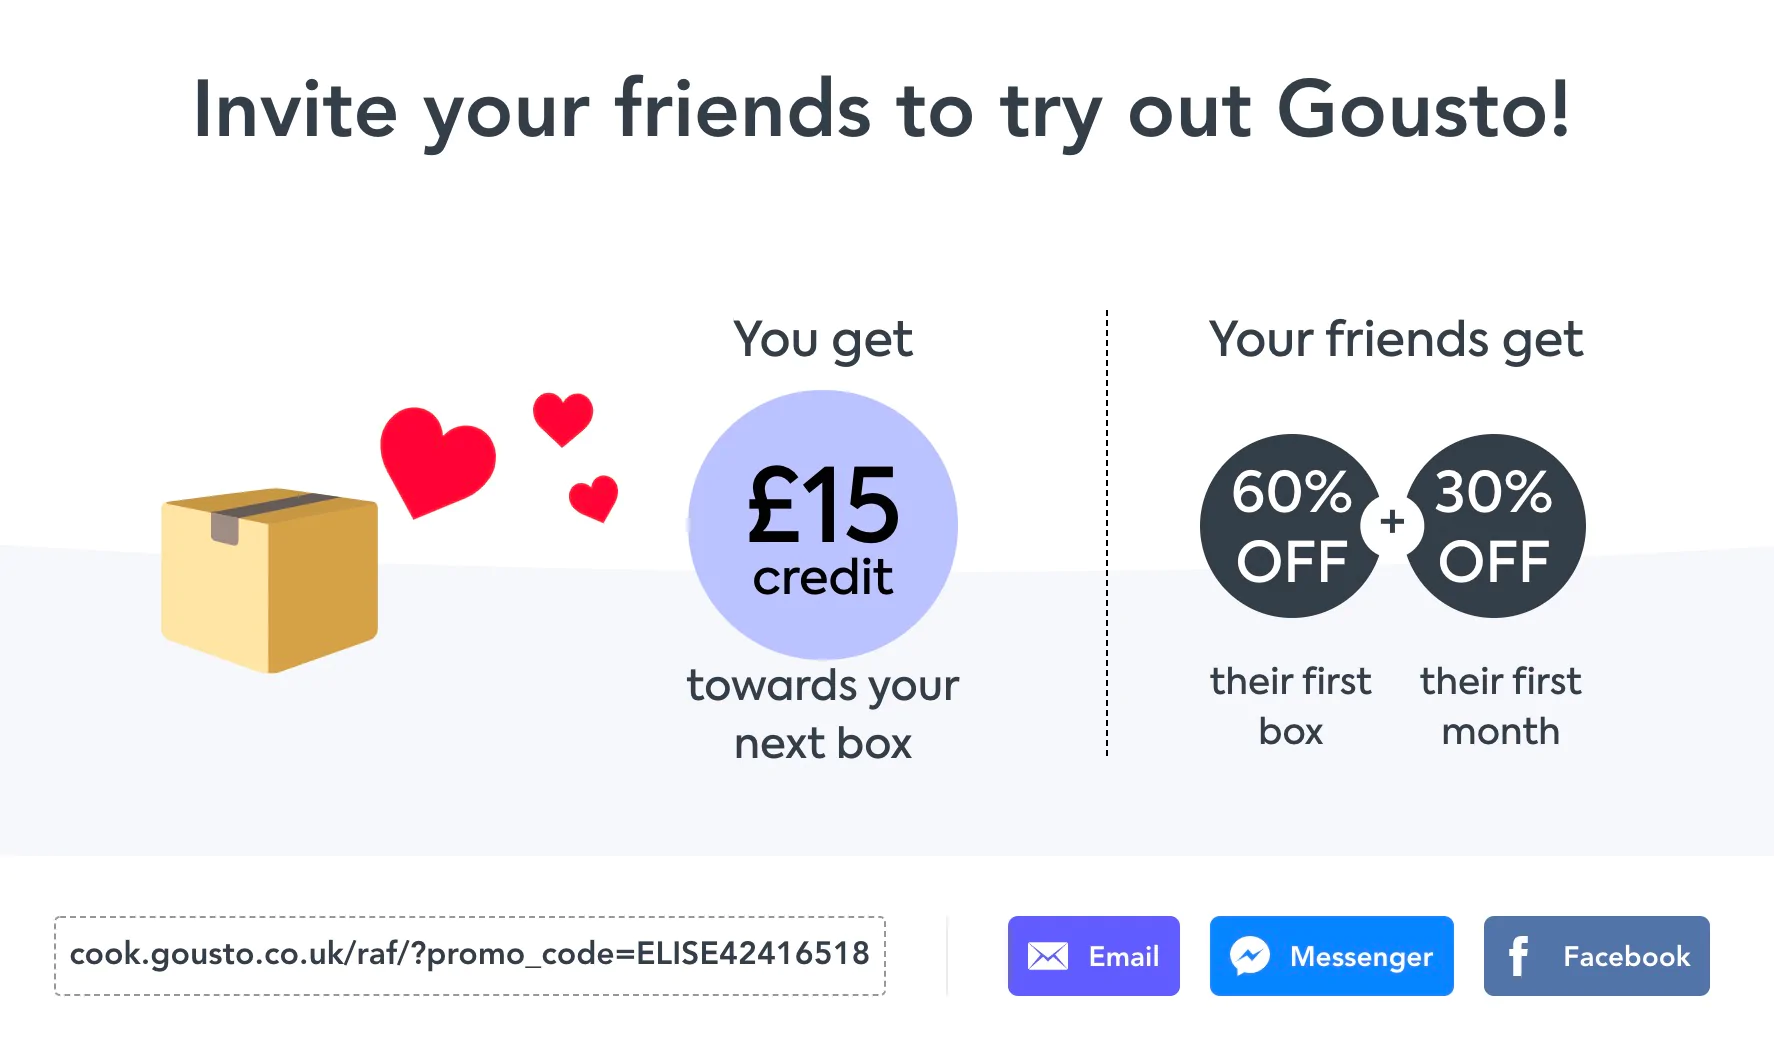Click the "towards your next box" caption

[x=822, y=714]
